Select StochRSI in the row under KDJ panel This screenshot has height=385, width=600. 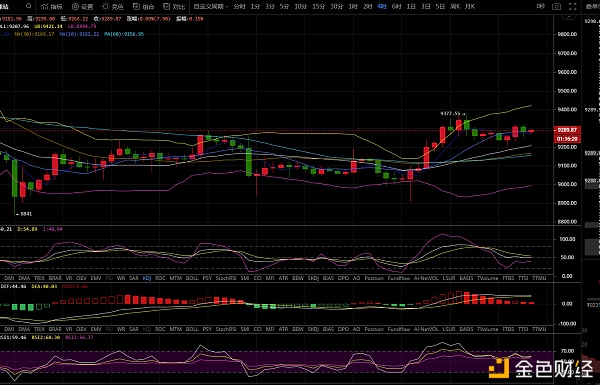pos(226,278)
